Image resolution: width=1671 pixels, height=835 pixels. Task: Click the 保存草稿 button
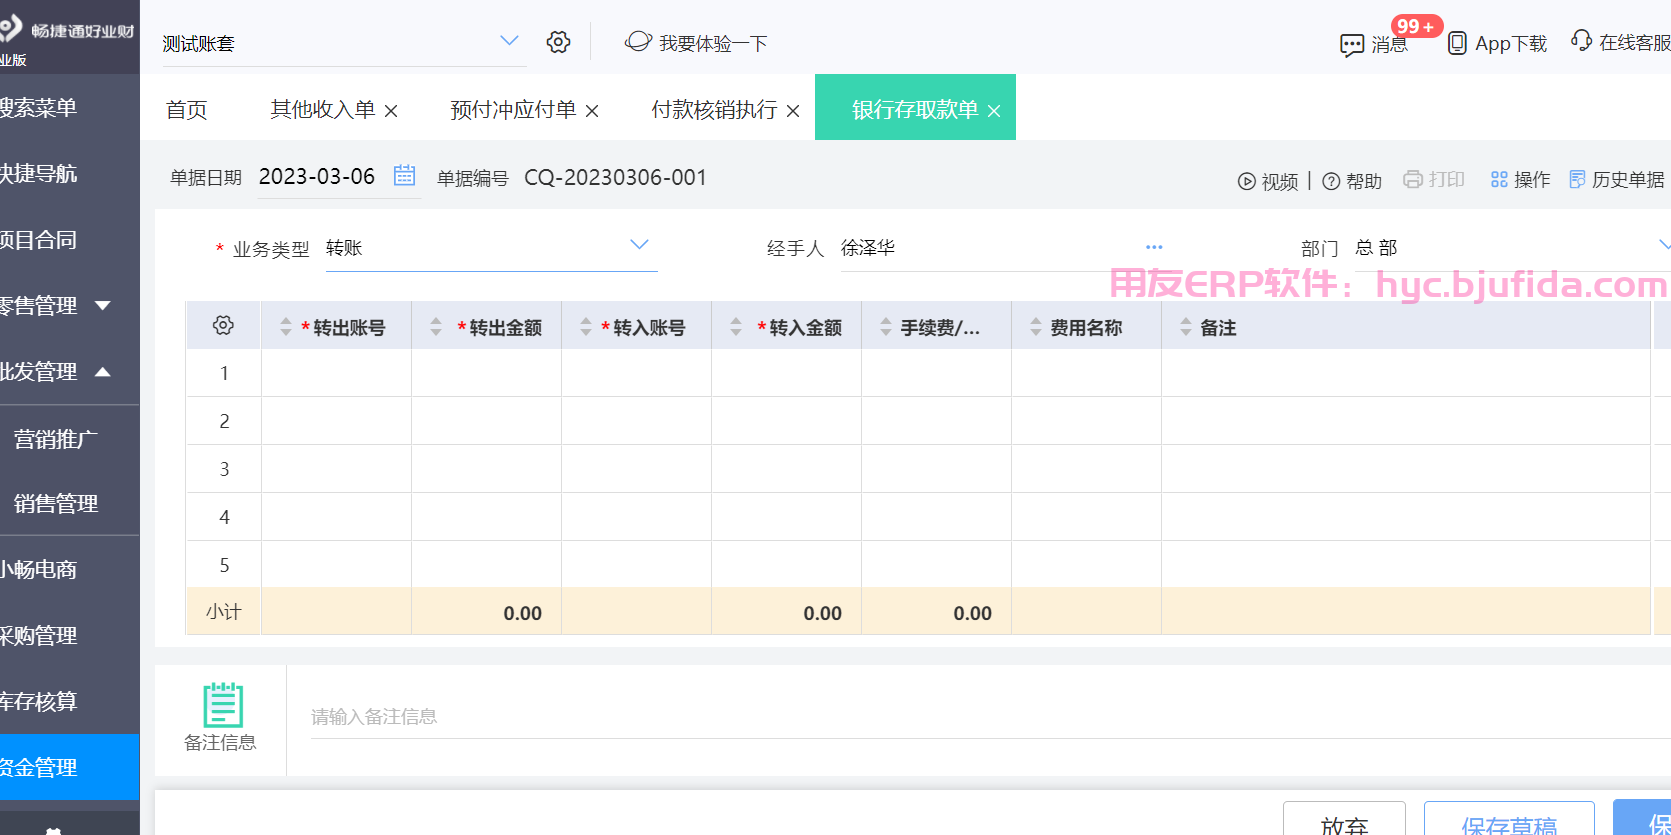pyautogui.click(x=1509, y=820)
